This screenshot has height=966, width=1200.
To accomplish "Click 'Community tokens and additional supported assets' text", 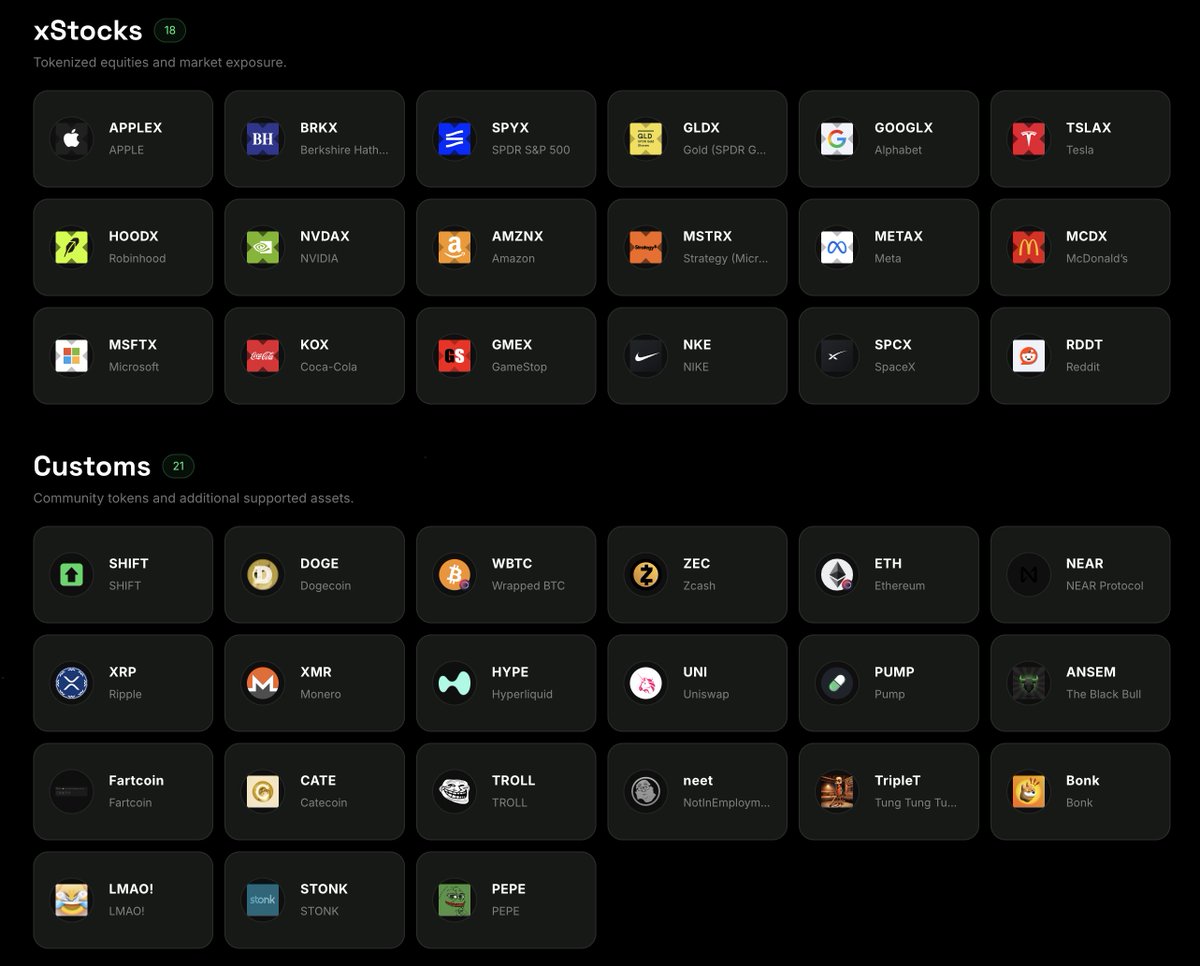I will pyautogui.click(x=193, y=498).
